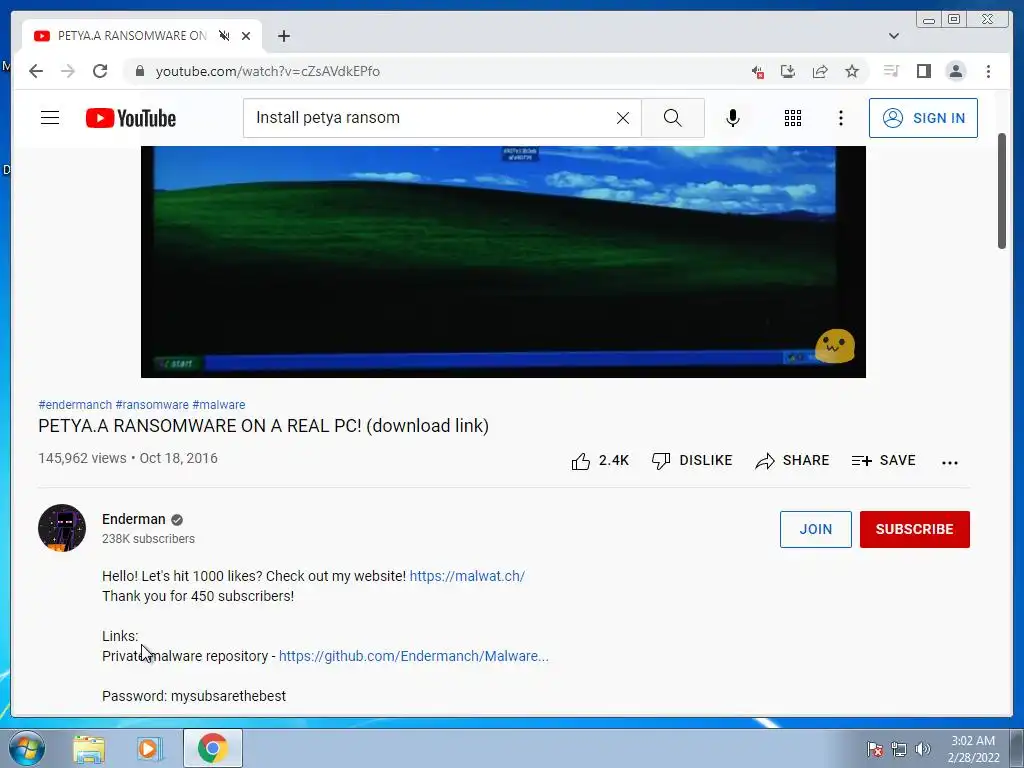Select the PETYA.A RANSOMWARE tab
This screenshot has height=768, width=1024.
(x=142, y=36)
